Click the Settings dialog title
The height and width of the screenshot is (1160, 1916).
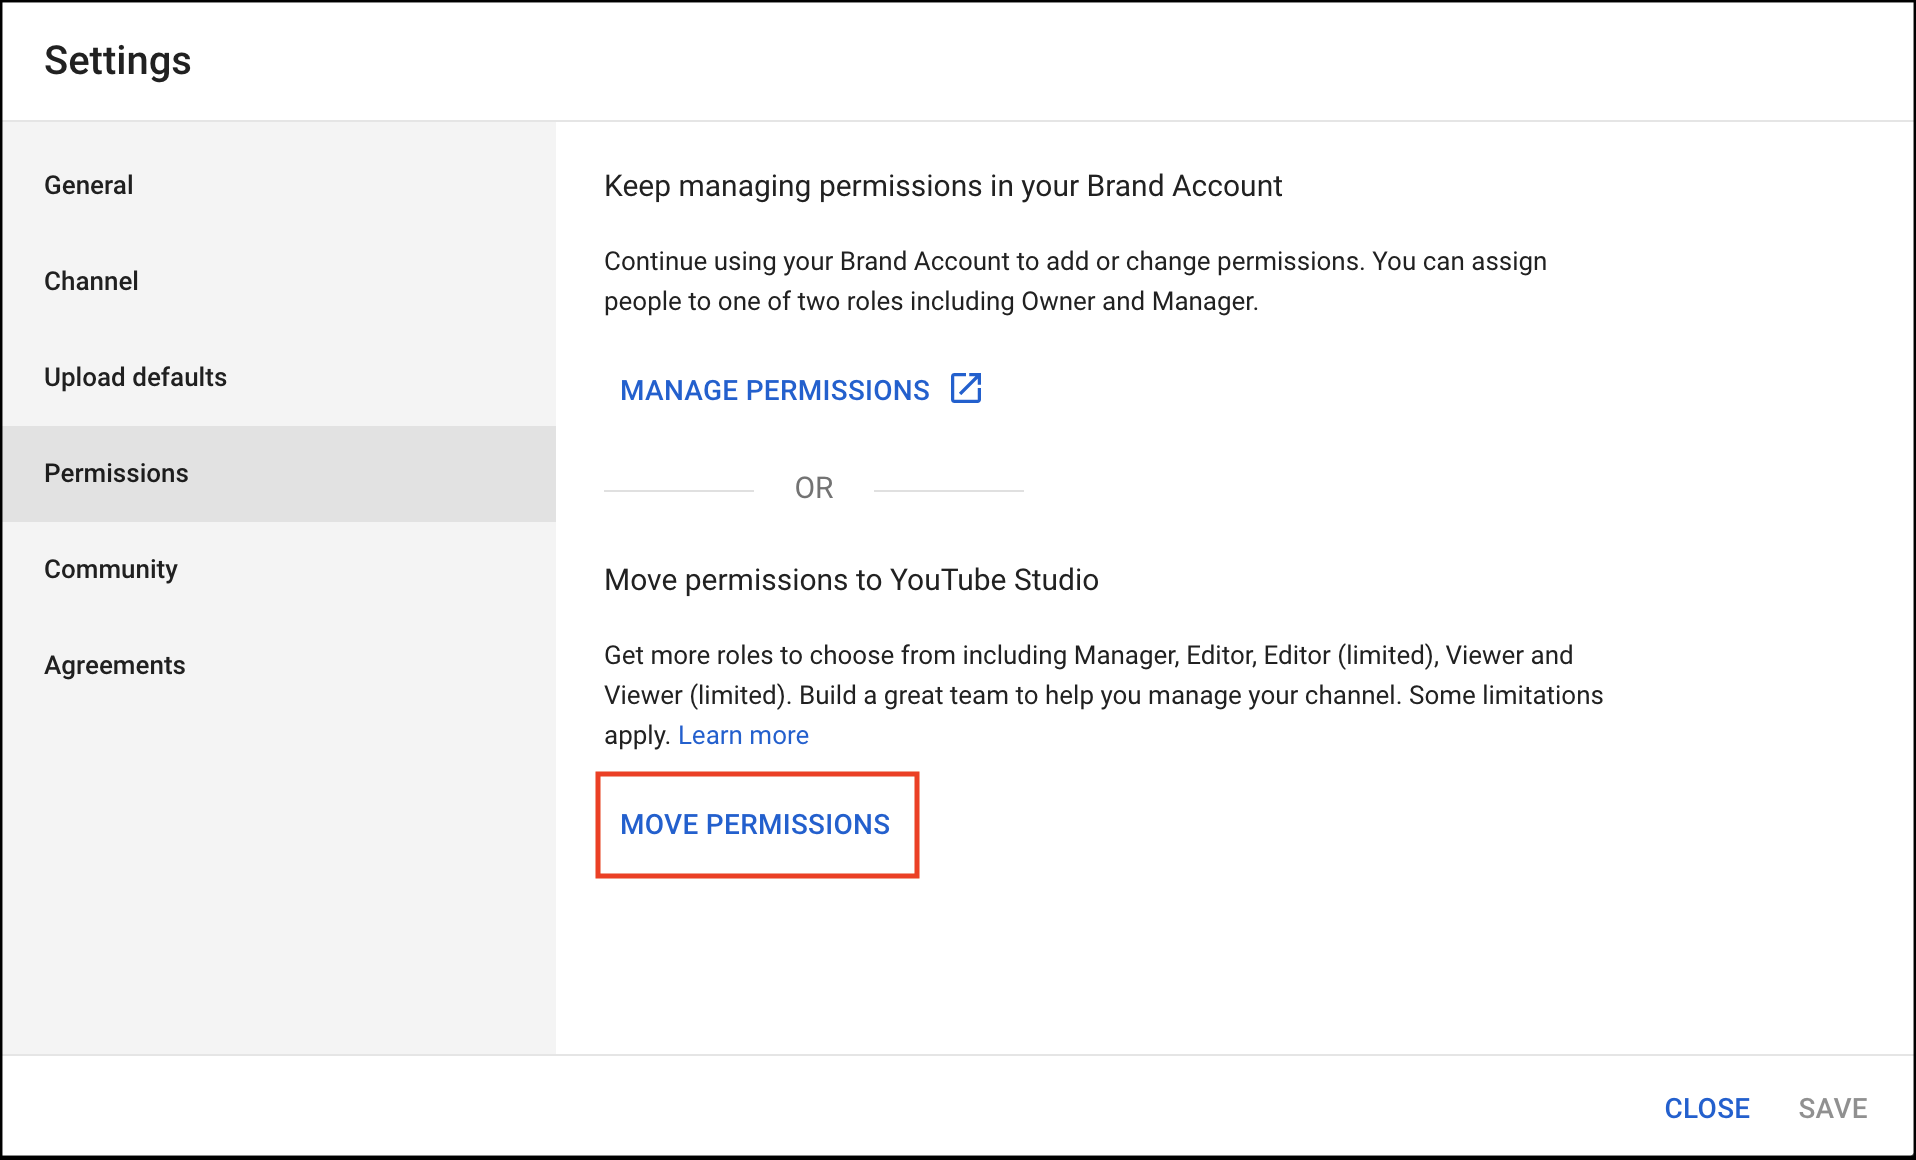[118, 61]
